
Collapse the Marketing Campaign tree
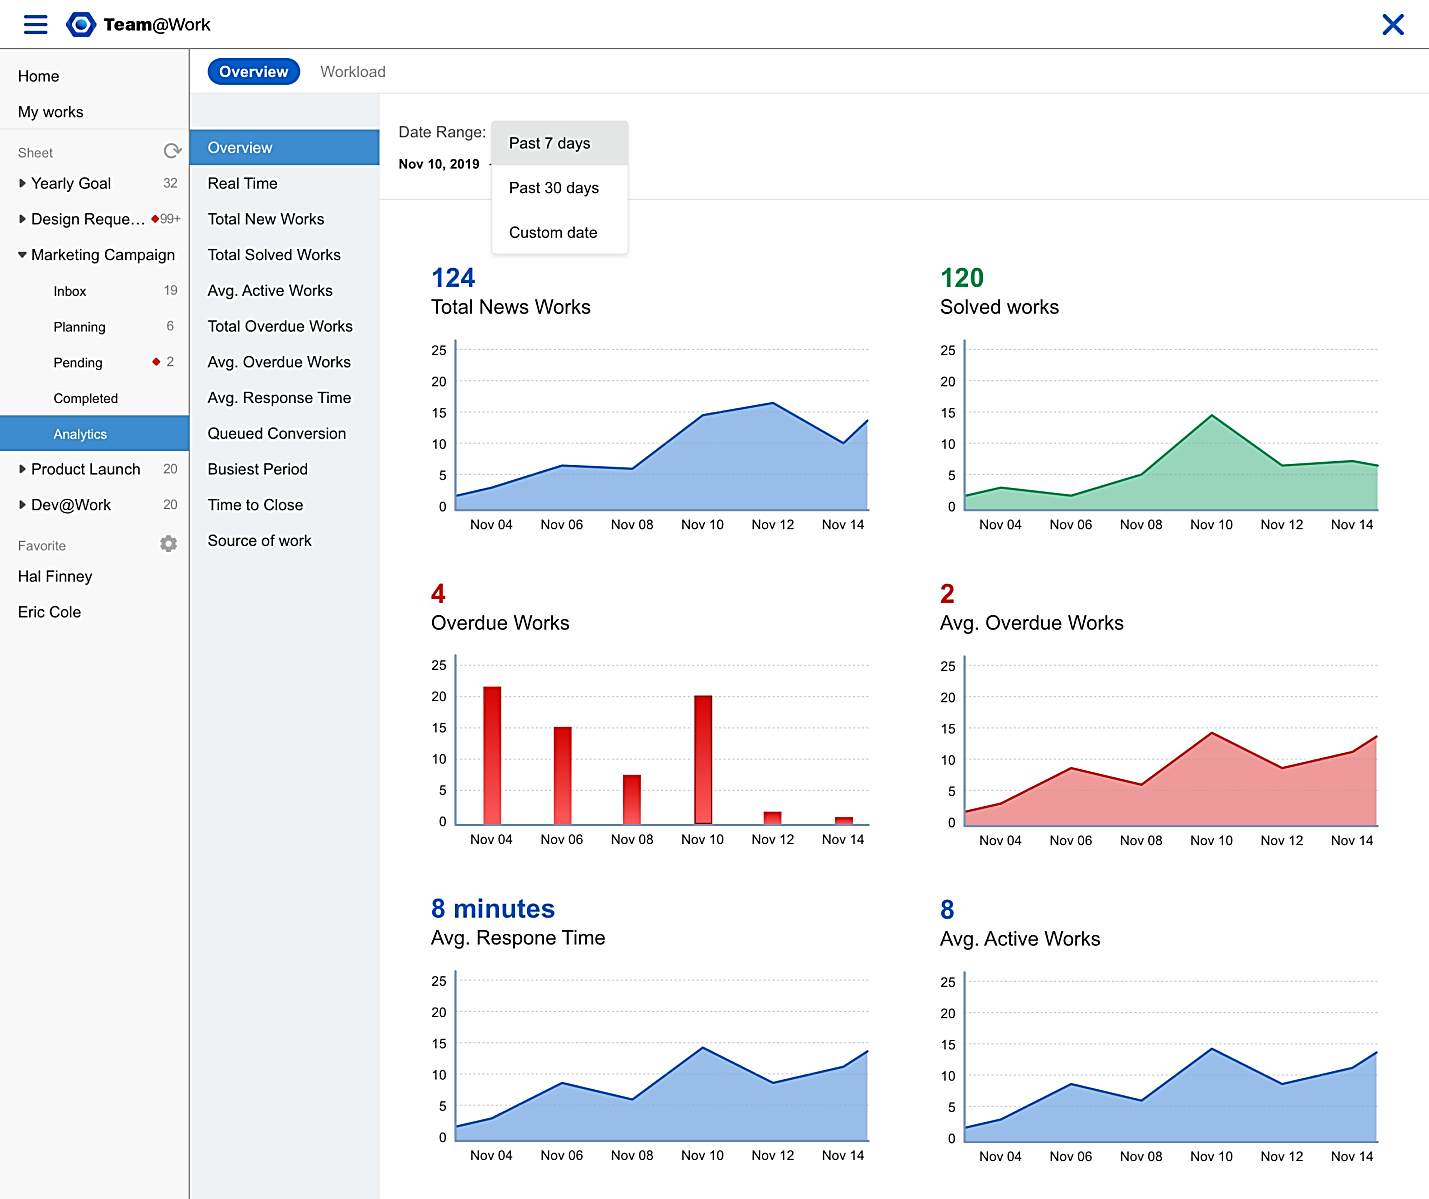click(22, 255)
